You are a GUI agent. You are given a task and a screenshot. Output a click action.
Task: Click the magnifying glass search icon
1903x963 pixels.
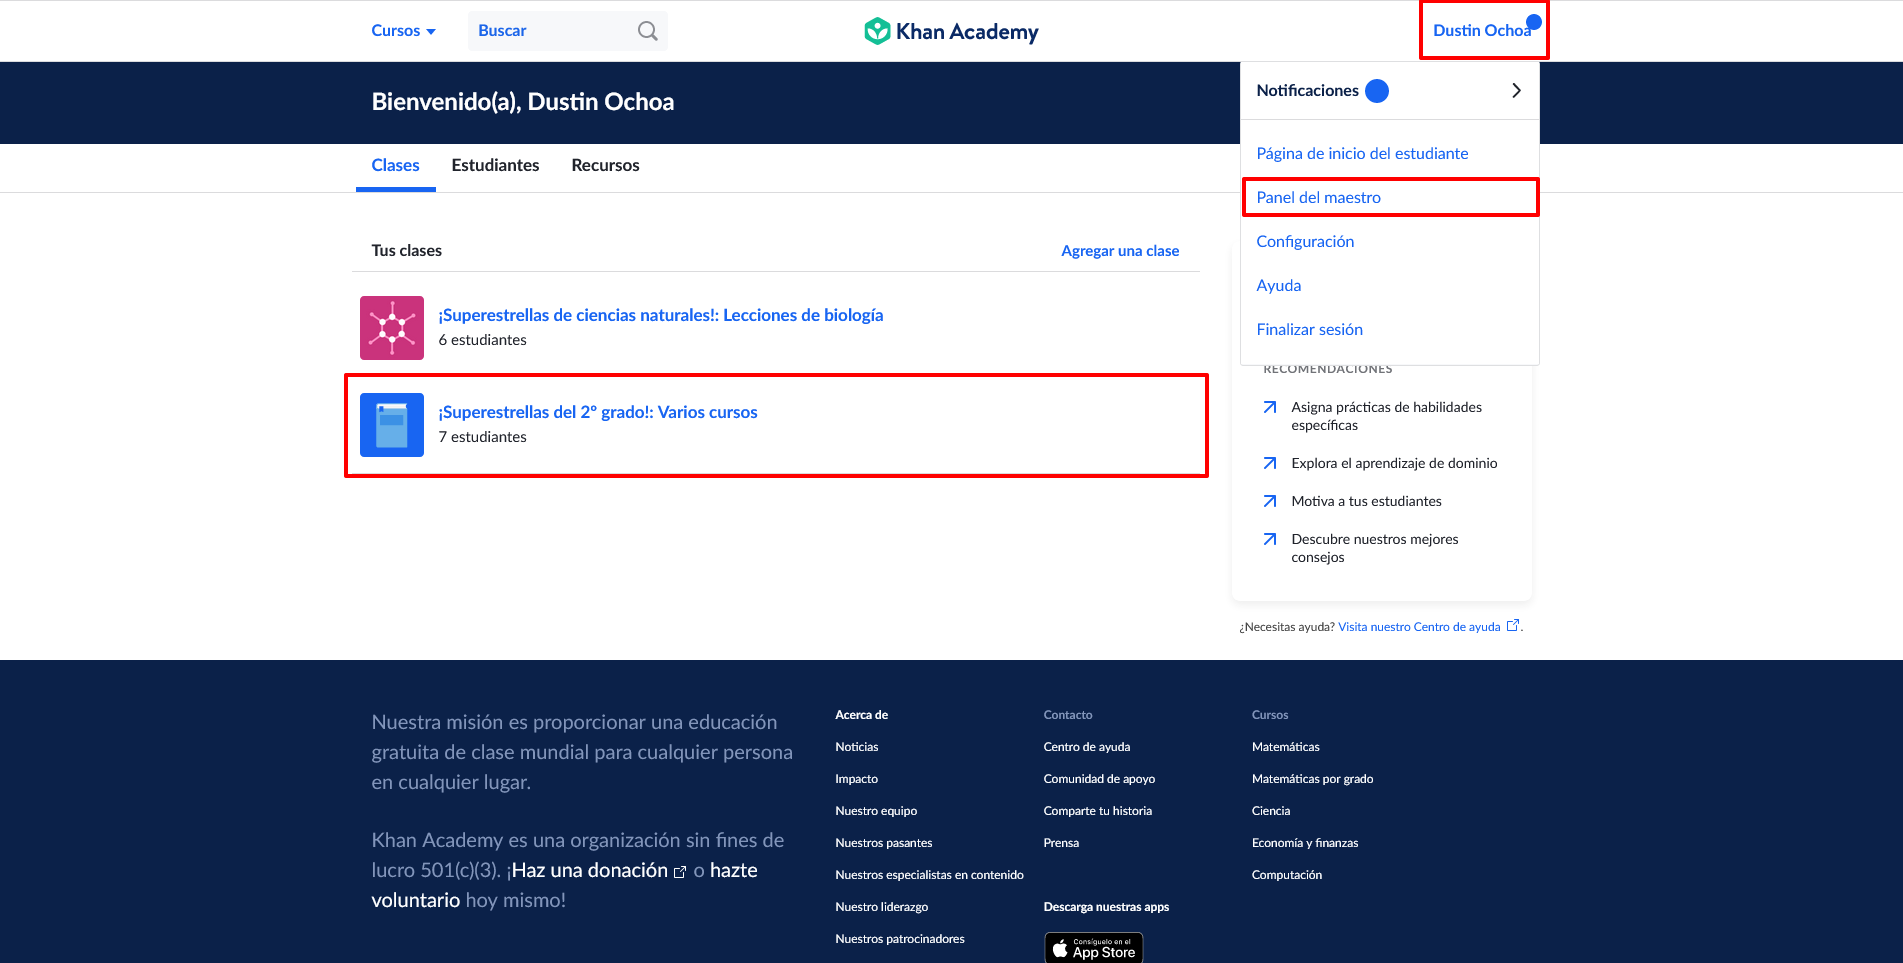648,31
